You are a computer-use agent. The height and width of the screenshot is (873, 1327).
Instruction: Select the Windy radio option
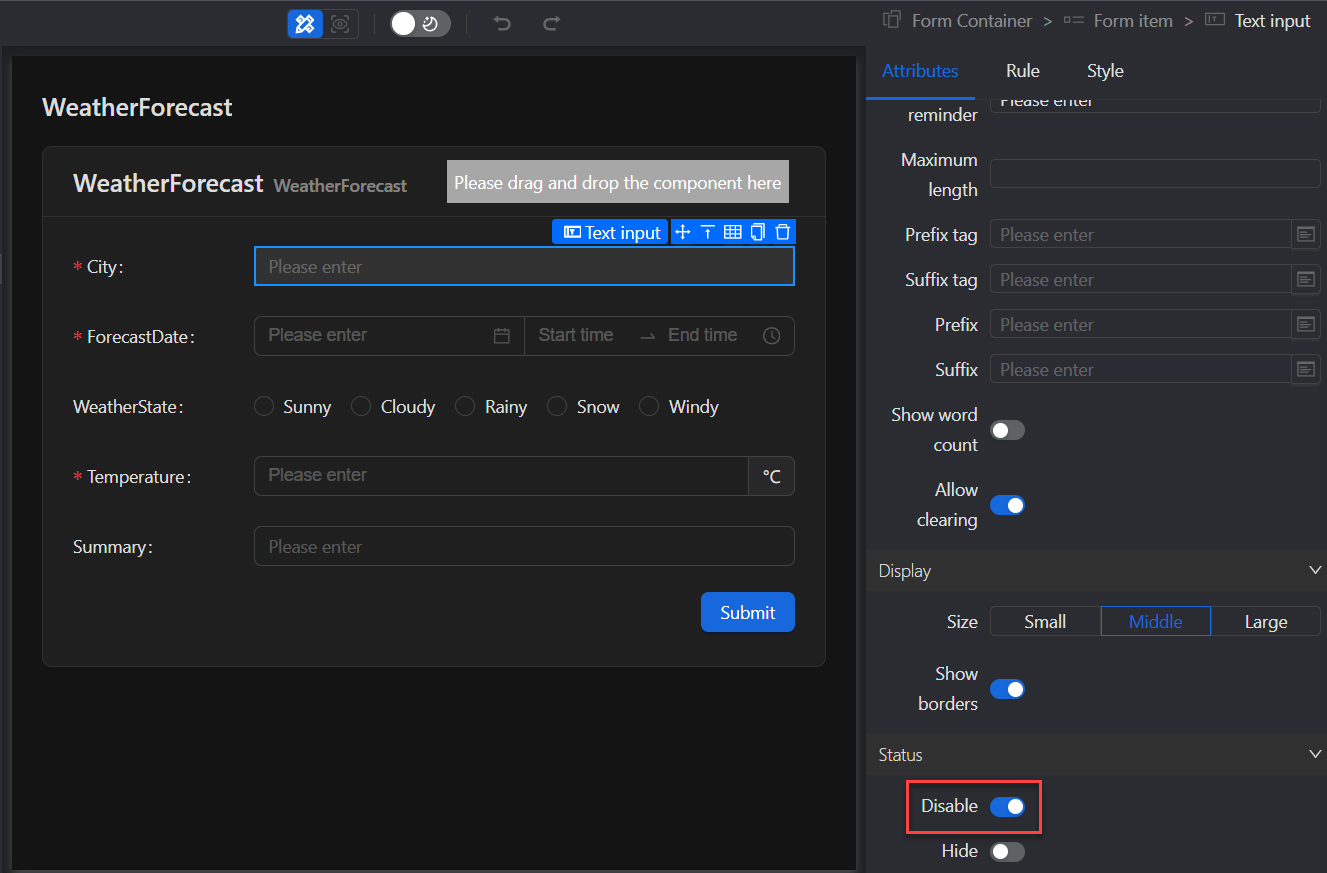pos(649,406)
